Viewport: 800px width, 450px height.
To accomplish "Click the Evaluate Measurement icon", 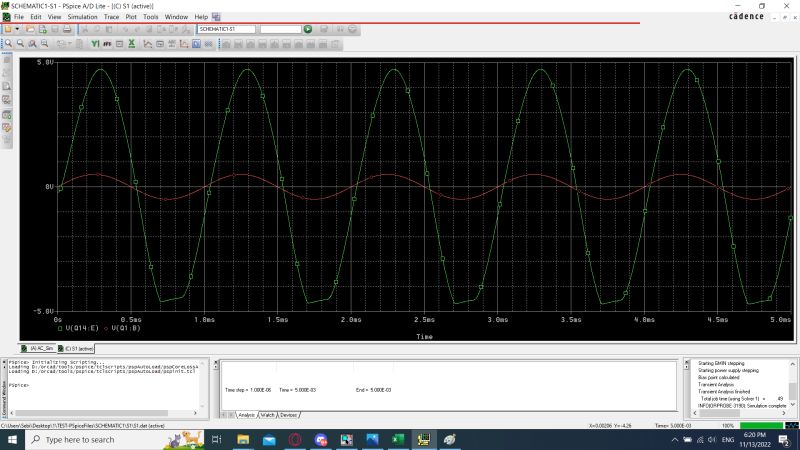I will click(160, 44).
